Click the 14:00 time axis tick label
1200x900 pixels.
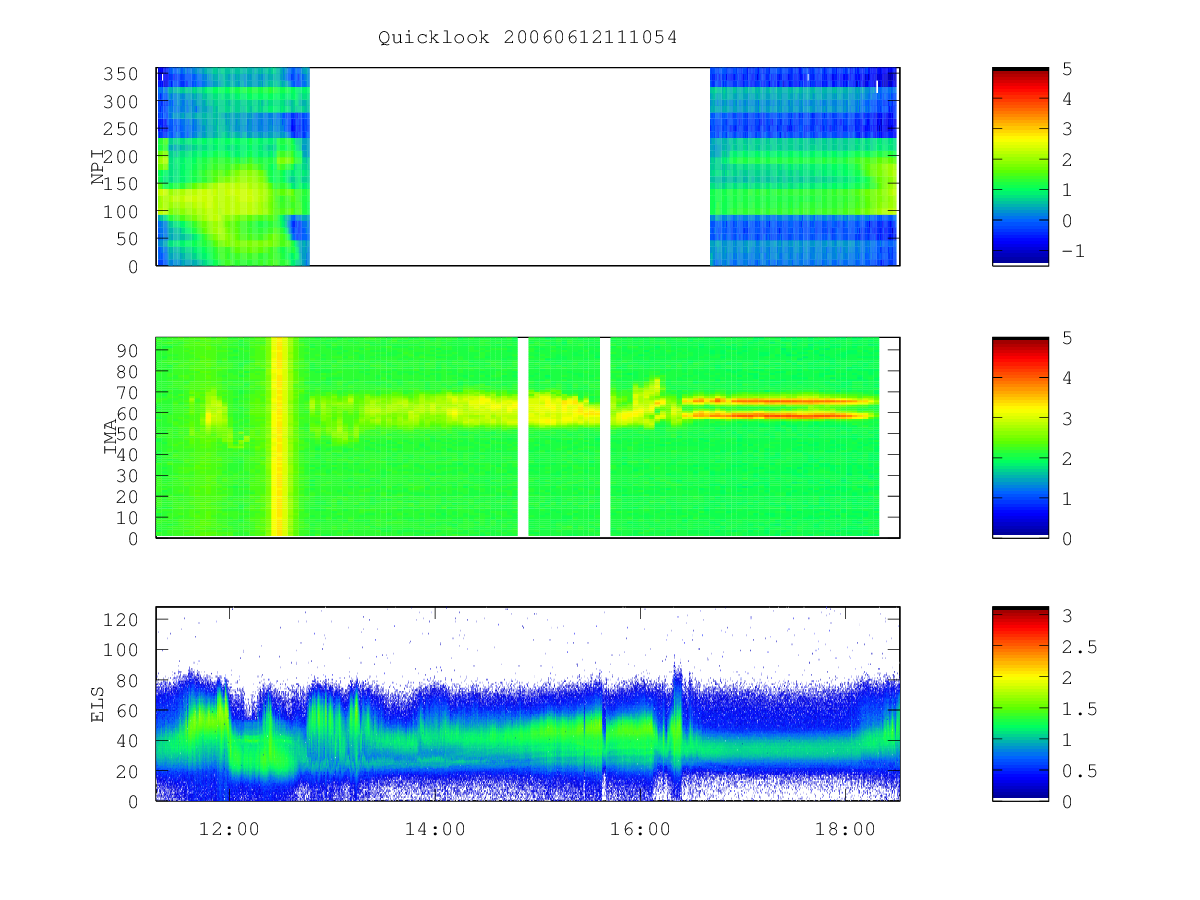[x=436, y=830]
